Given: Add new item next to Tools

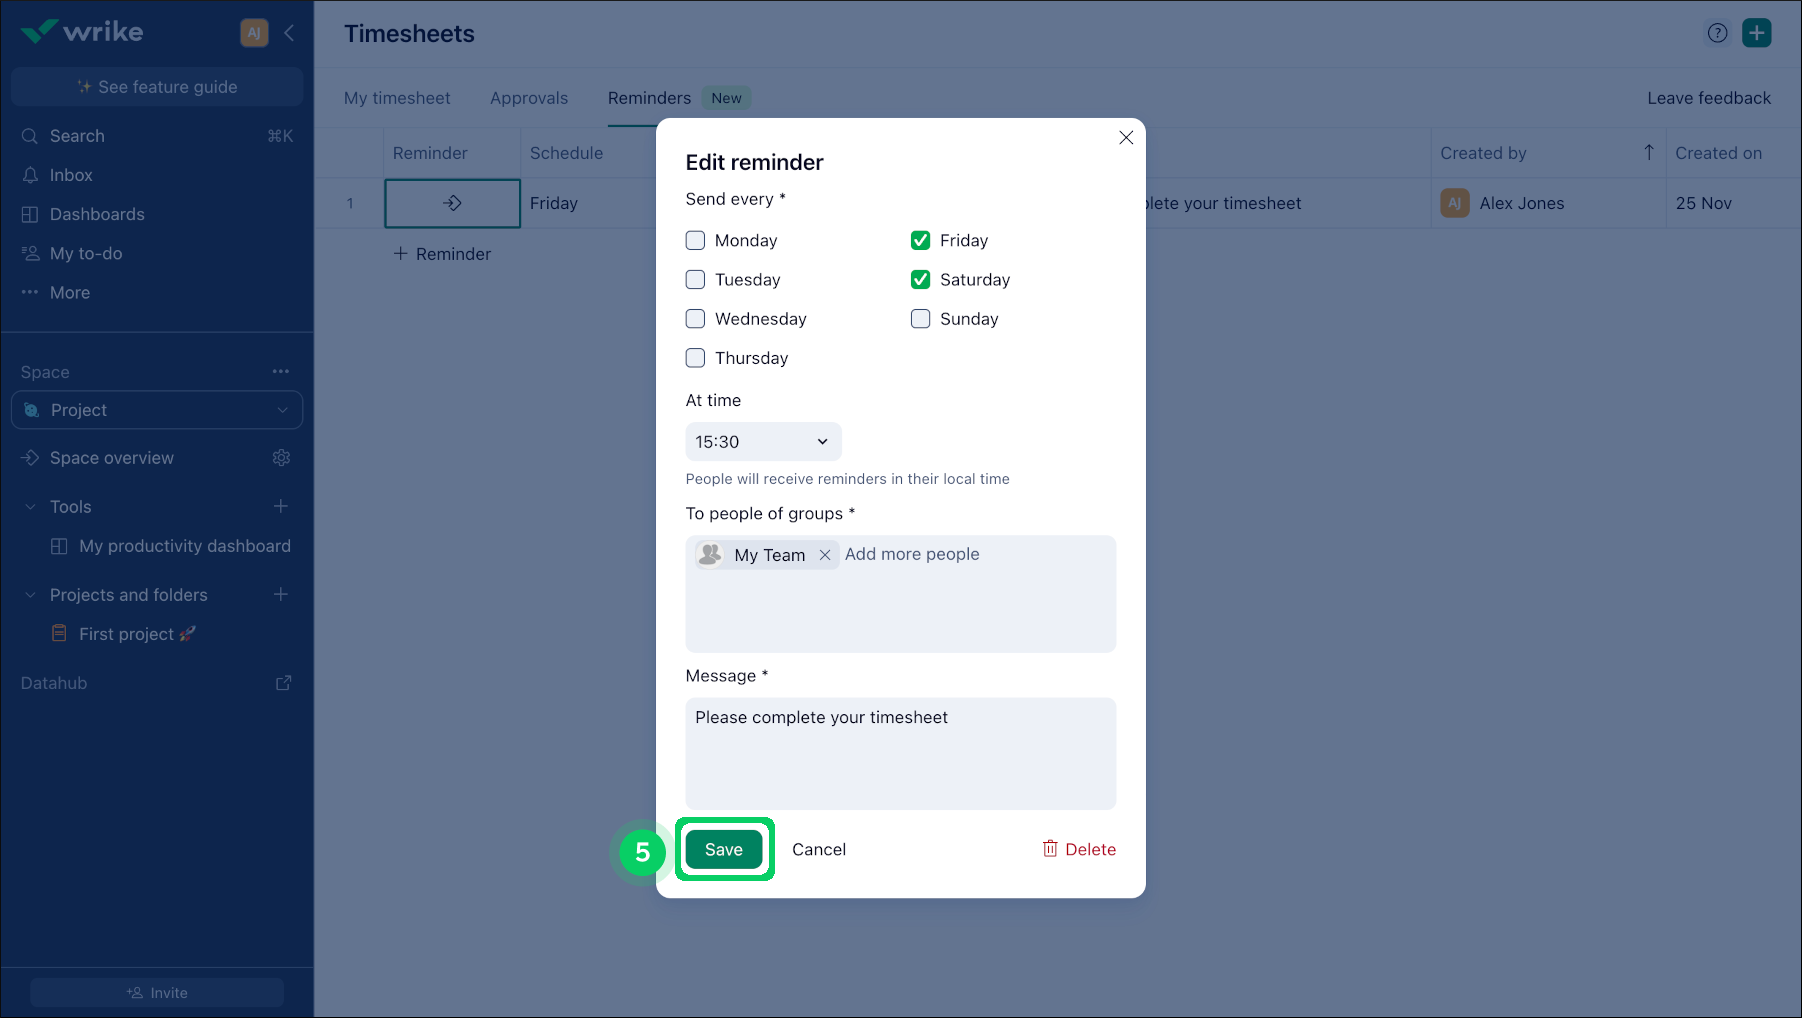Looking at the screenshot, I should coord(281,507).
